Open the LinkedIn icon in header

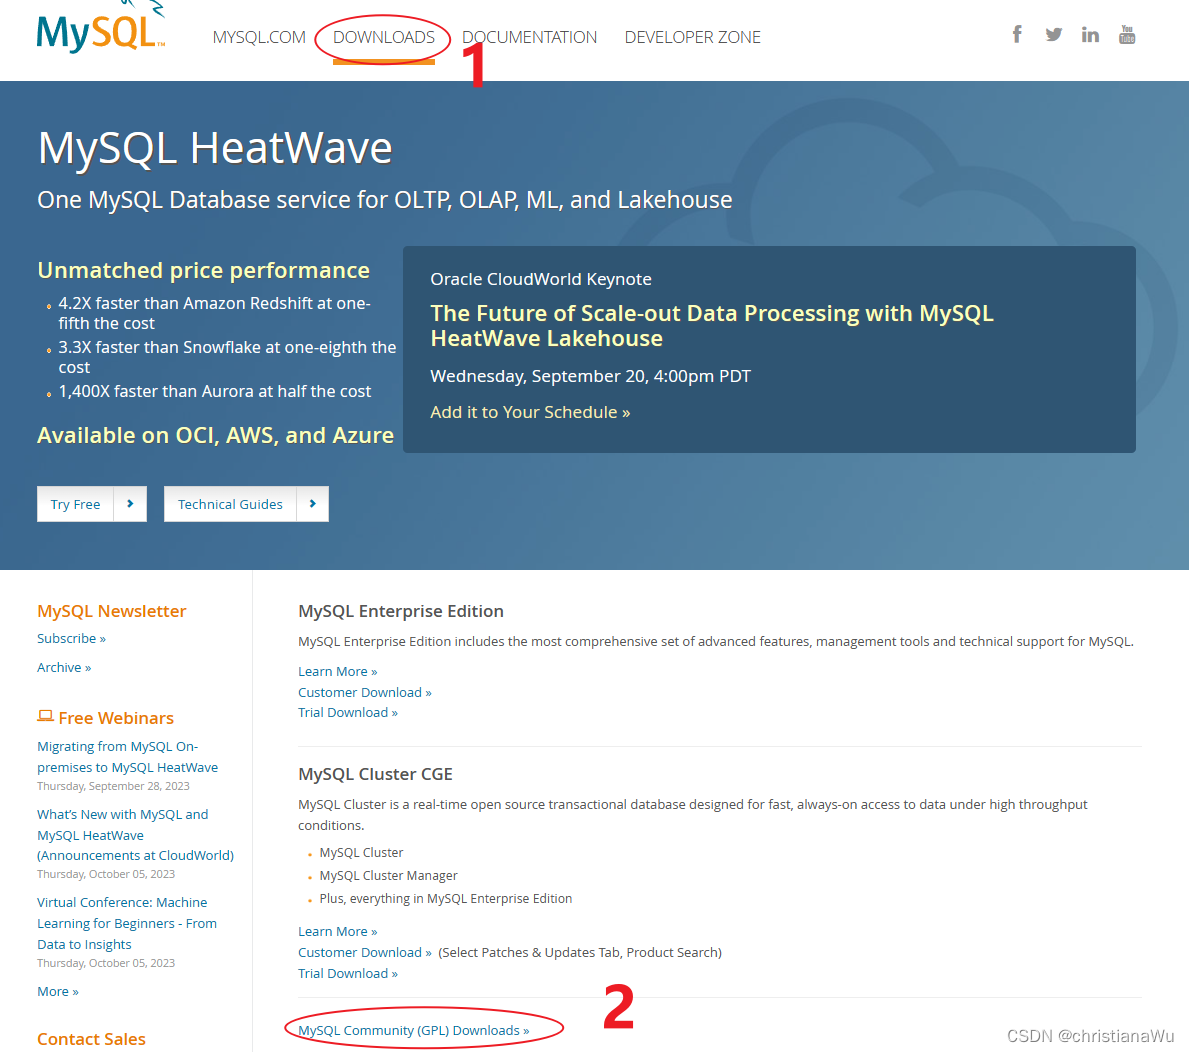[x=1090, y=34]
